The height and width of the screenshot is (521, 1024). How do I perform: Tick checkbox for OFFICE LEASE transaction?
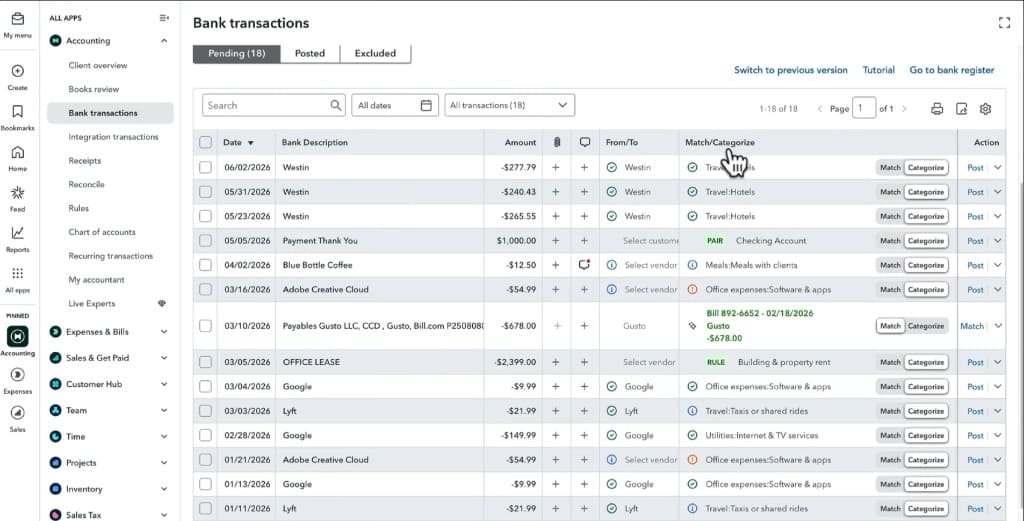206,362
